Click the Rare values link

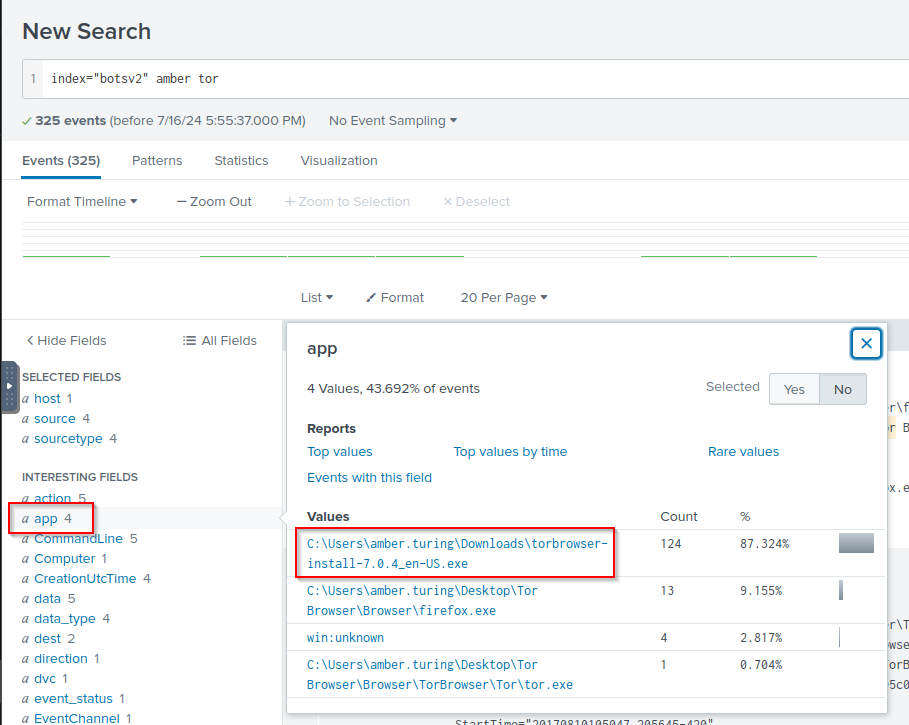[x=743, y=452]
